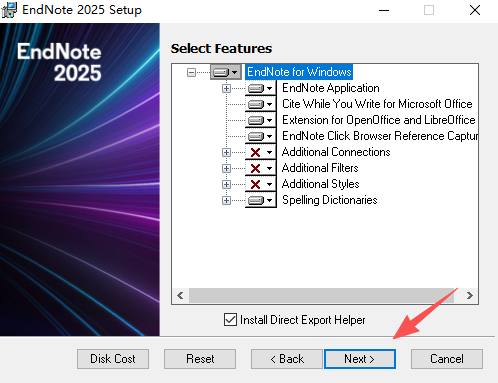Viewport: 498px width, 383px height.
Task: Click the EndNote setup installer icon in the title bar
Action: (9, 10)
